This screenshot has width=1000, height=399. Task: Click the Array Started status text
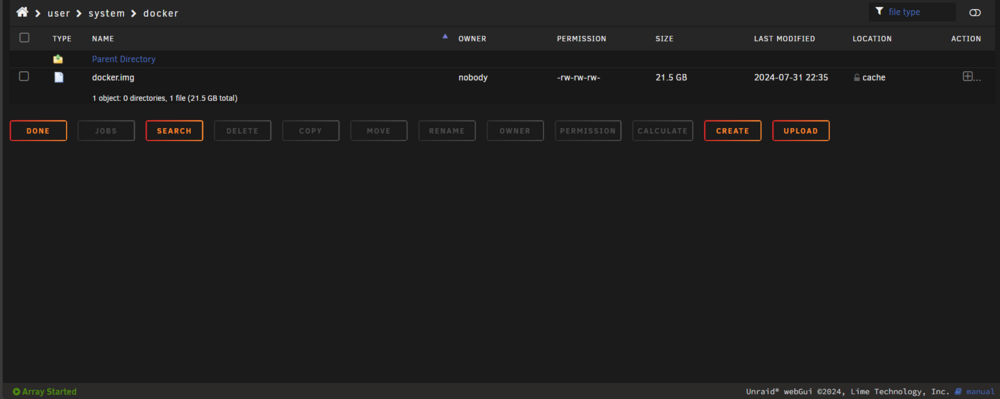[x=49, y=391]
